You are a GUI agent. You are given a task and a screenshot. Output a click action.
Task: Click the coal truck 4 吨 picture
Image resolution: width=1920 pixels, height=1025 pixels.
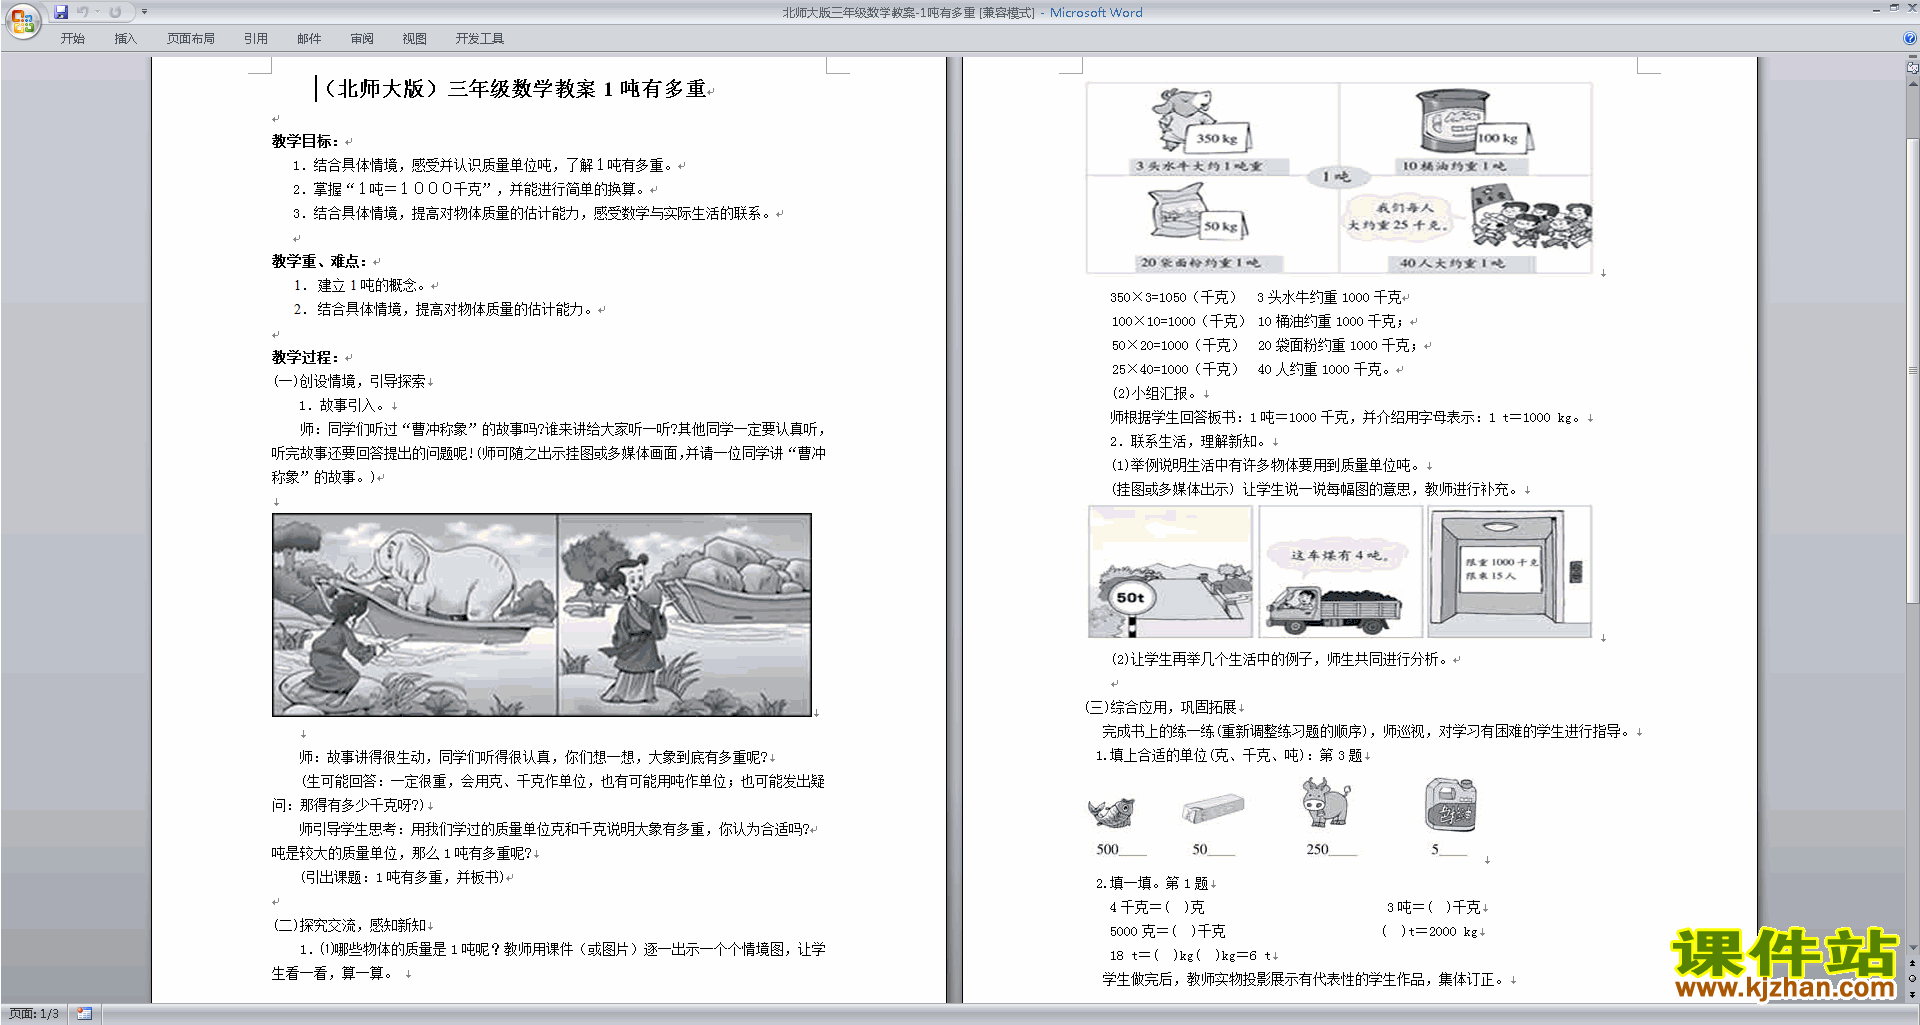point(1340,571)
